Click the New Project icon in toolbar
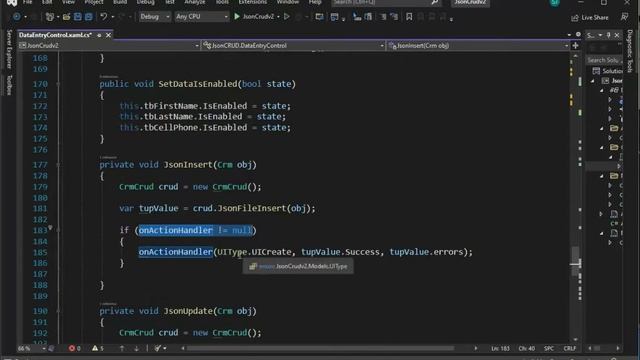This screenshot has width=640, height=360. coord(50,17)
